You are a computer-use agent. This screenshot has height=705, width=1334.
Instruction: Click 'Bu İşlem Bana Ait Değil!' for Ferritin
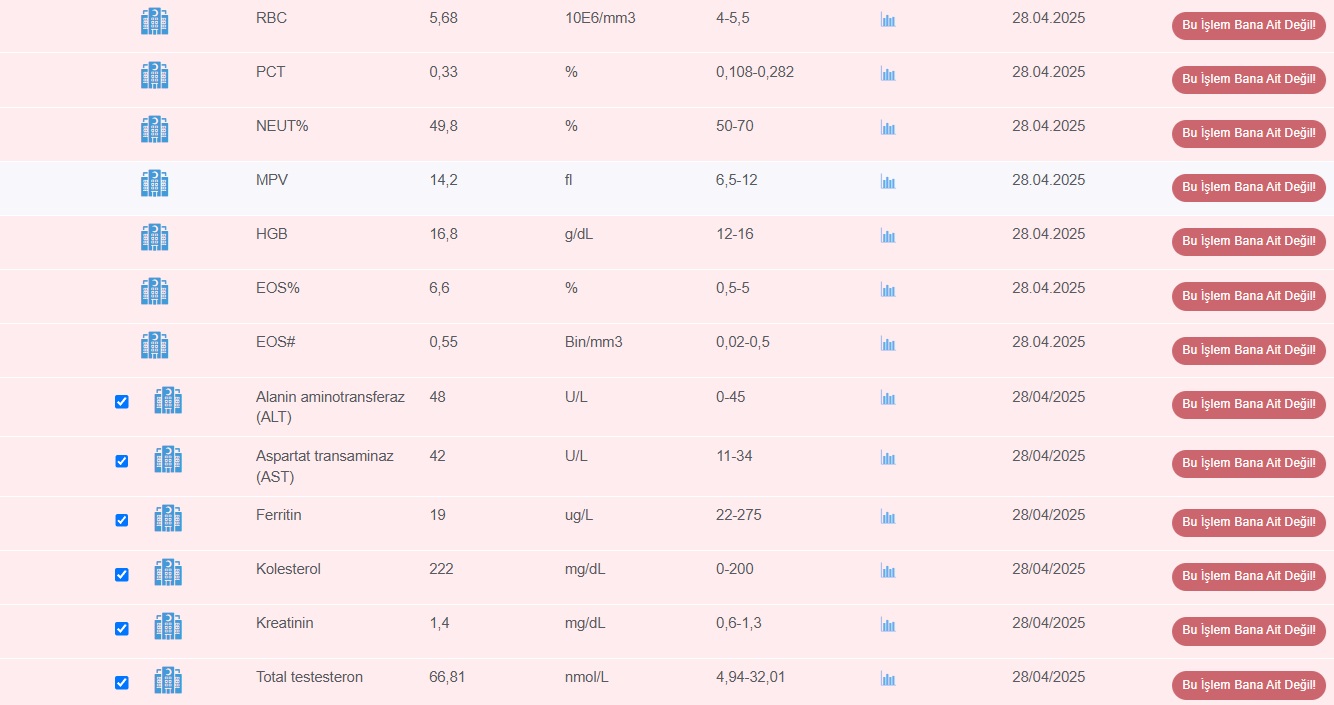click(1249, 522)
